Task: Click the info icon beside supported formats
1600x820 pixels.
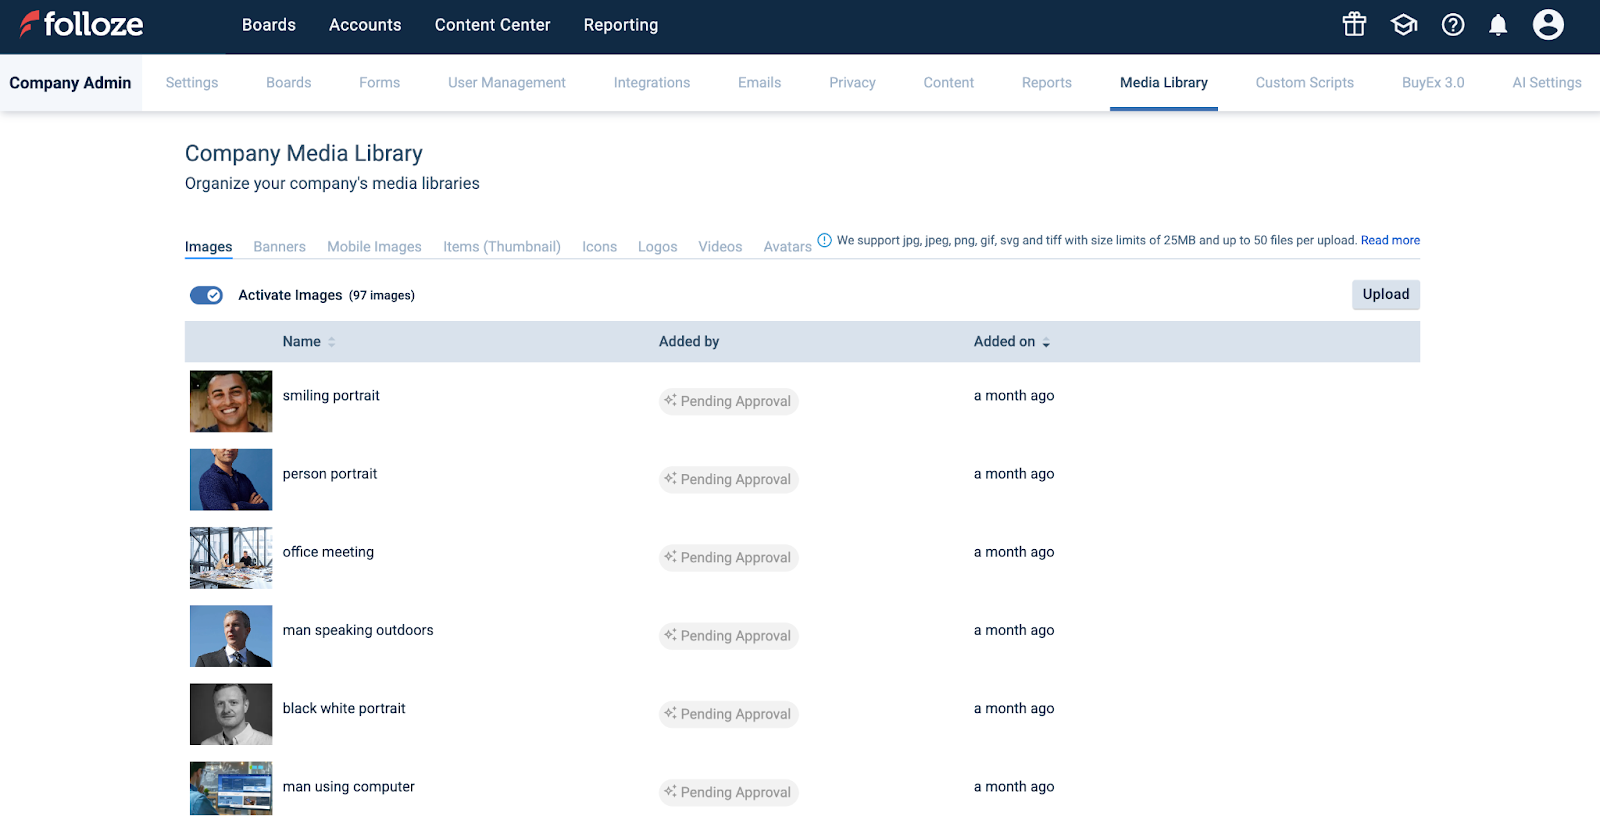Action: click(x=824, y=240)
